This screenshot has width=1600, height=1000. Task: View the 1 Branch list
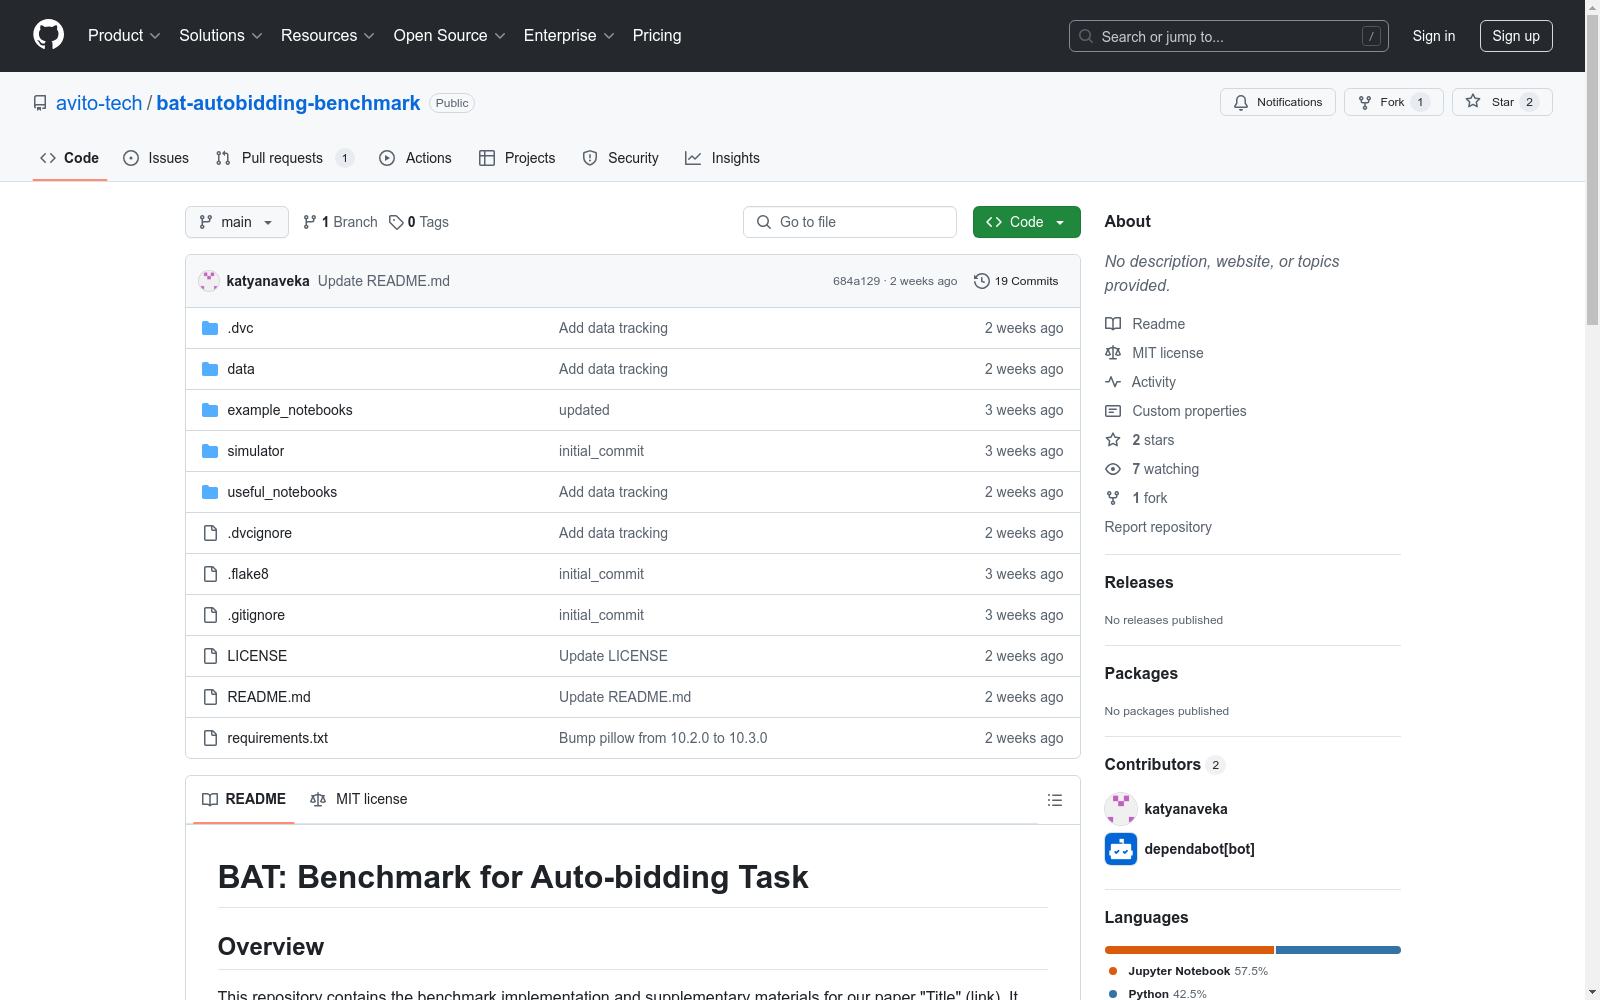pos(340,222)
